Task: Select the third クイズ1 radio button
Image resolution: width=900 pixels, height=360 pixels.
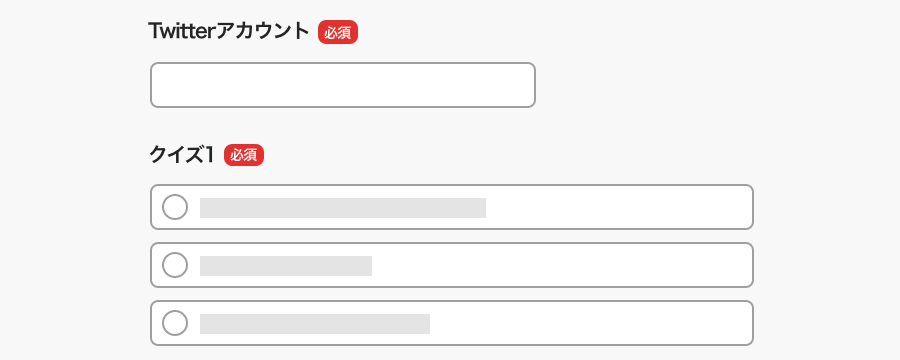Action: click(175, 323)
